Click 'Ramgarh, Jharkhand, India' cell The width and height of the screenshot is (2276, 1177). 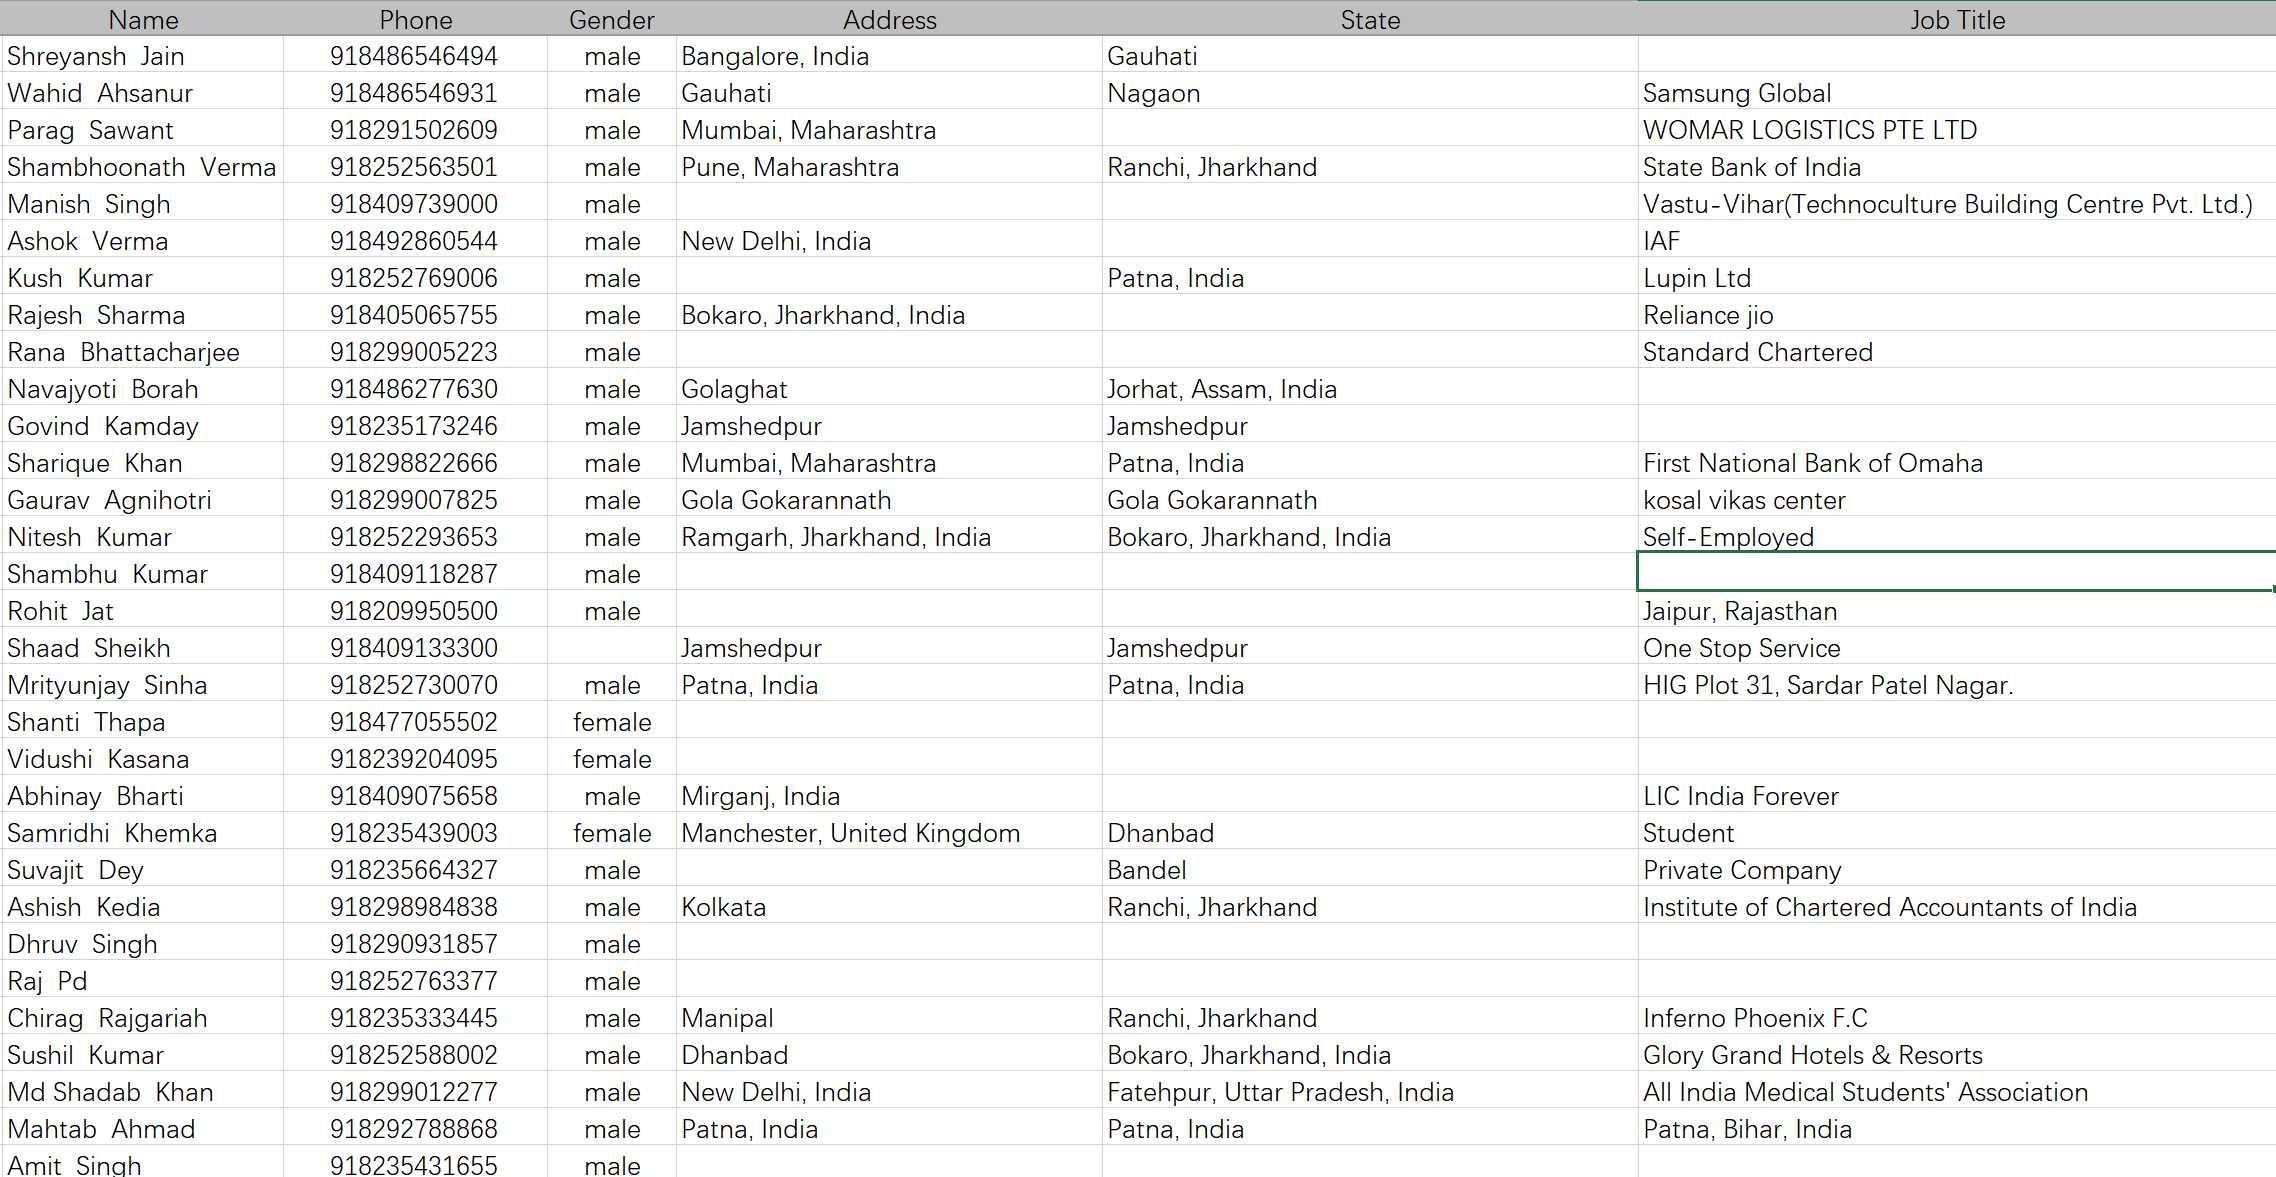click(x=889, y=537)
